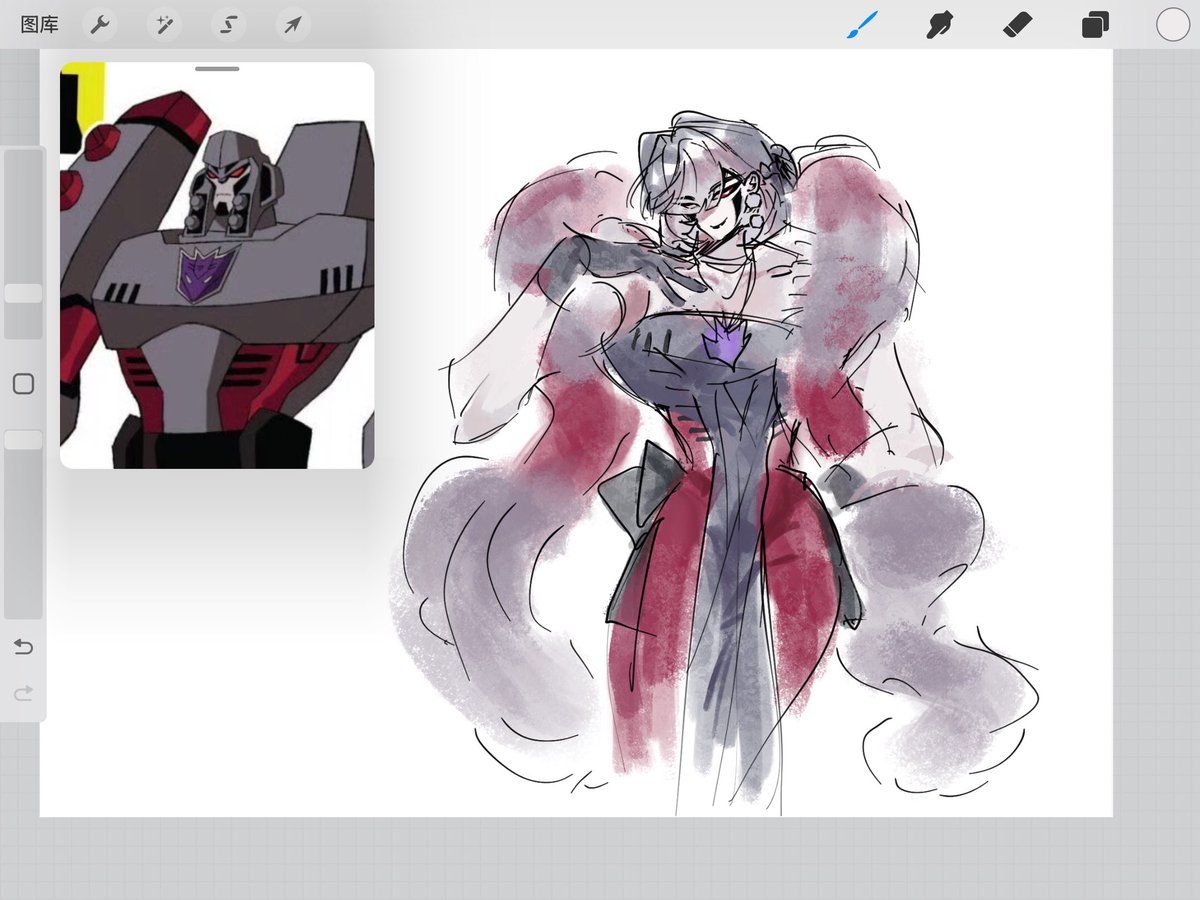
Task: Select the Eraser tool
Action: click(1017, 25)
